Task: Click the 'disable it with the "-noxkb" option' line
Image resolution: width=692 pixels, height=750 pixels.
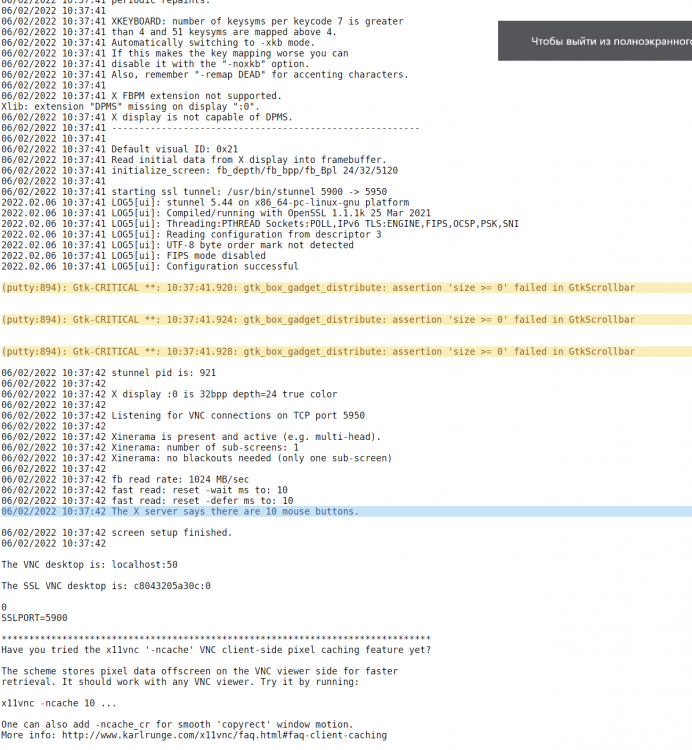Action: click(x=155, y=64)
